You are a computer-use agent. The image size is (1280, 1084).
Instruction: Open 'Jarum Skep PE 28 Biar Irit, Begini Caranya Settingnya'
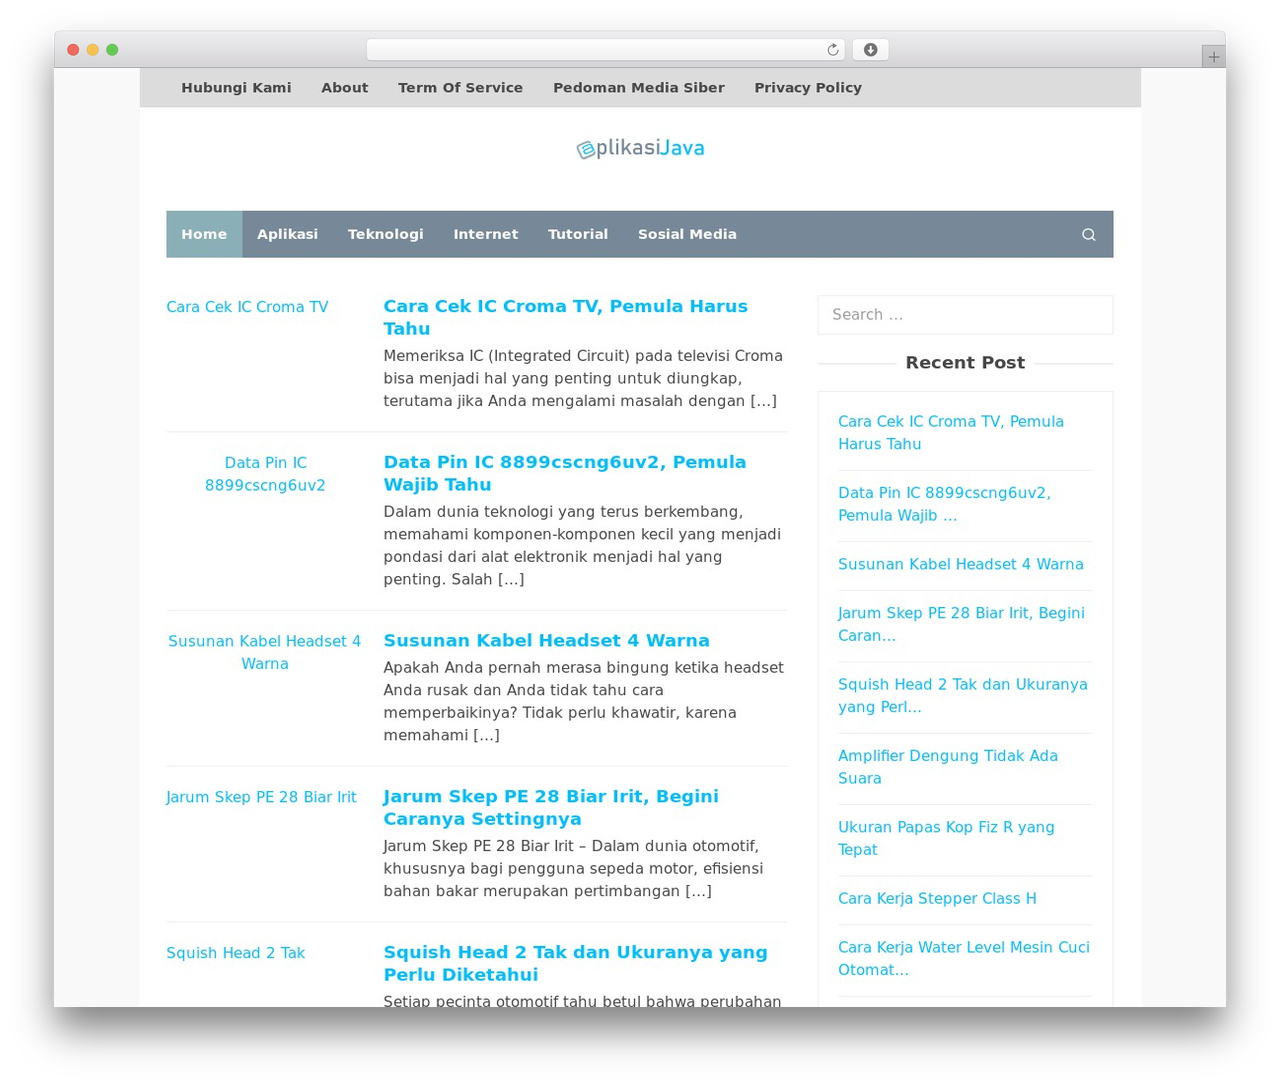tap(551, 807)
